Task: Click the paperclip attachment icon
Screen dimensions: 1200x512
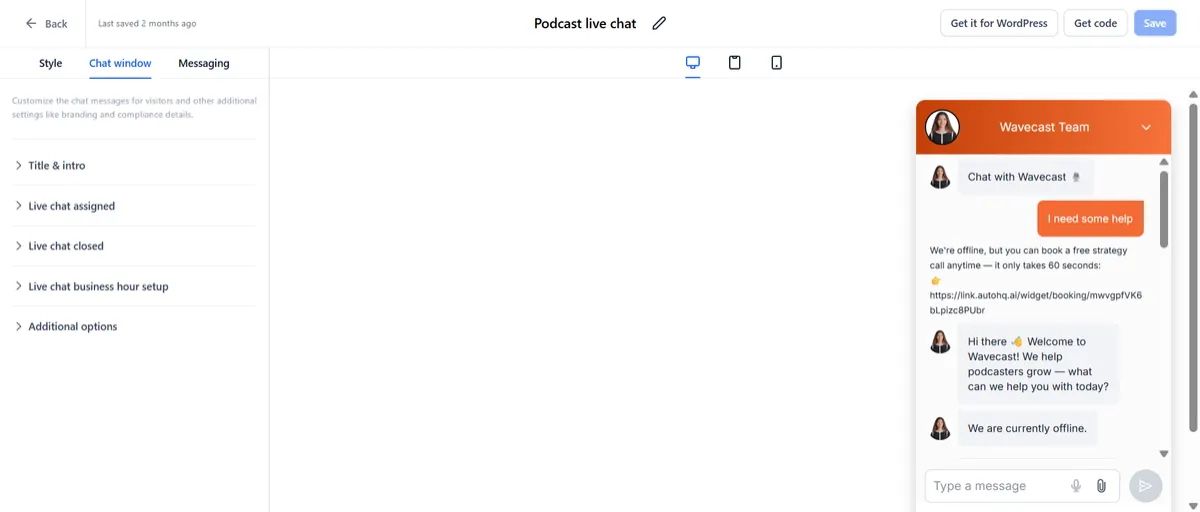Action: click(x=1101, y=486)
